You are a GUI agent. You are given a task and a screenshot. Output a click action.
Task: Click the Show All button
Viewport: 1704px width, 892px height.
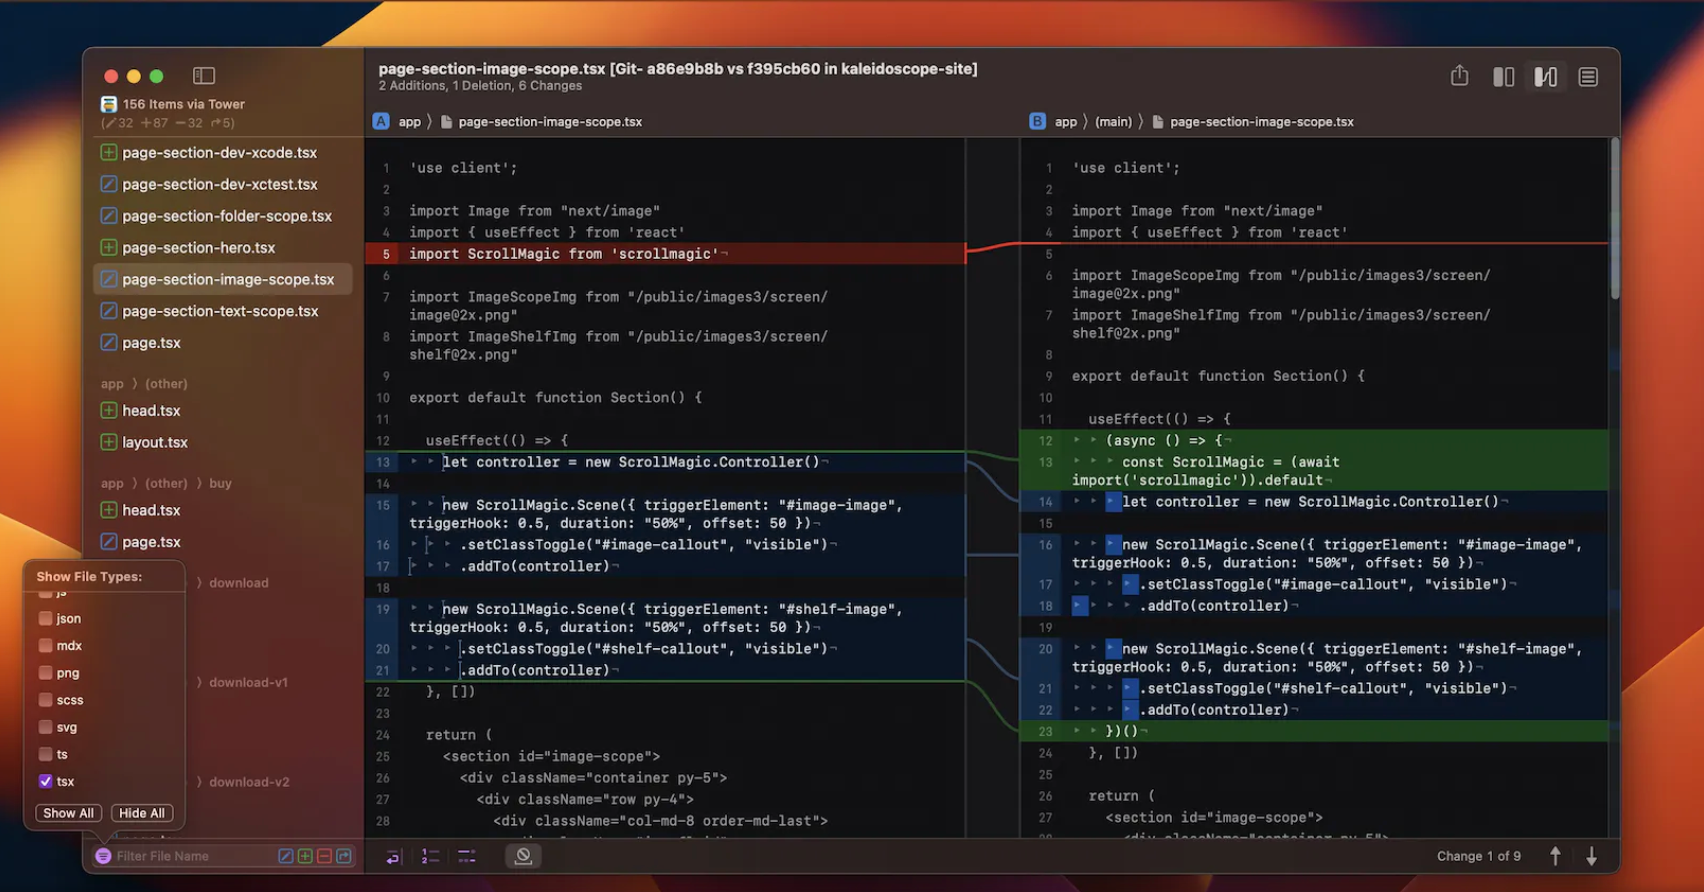[68, 813]
